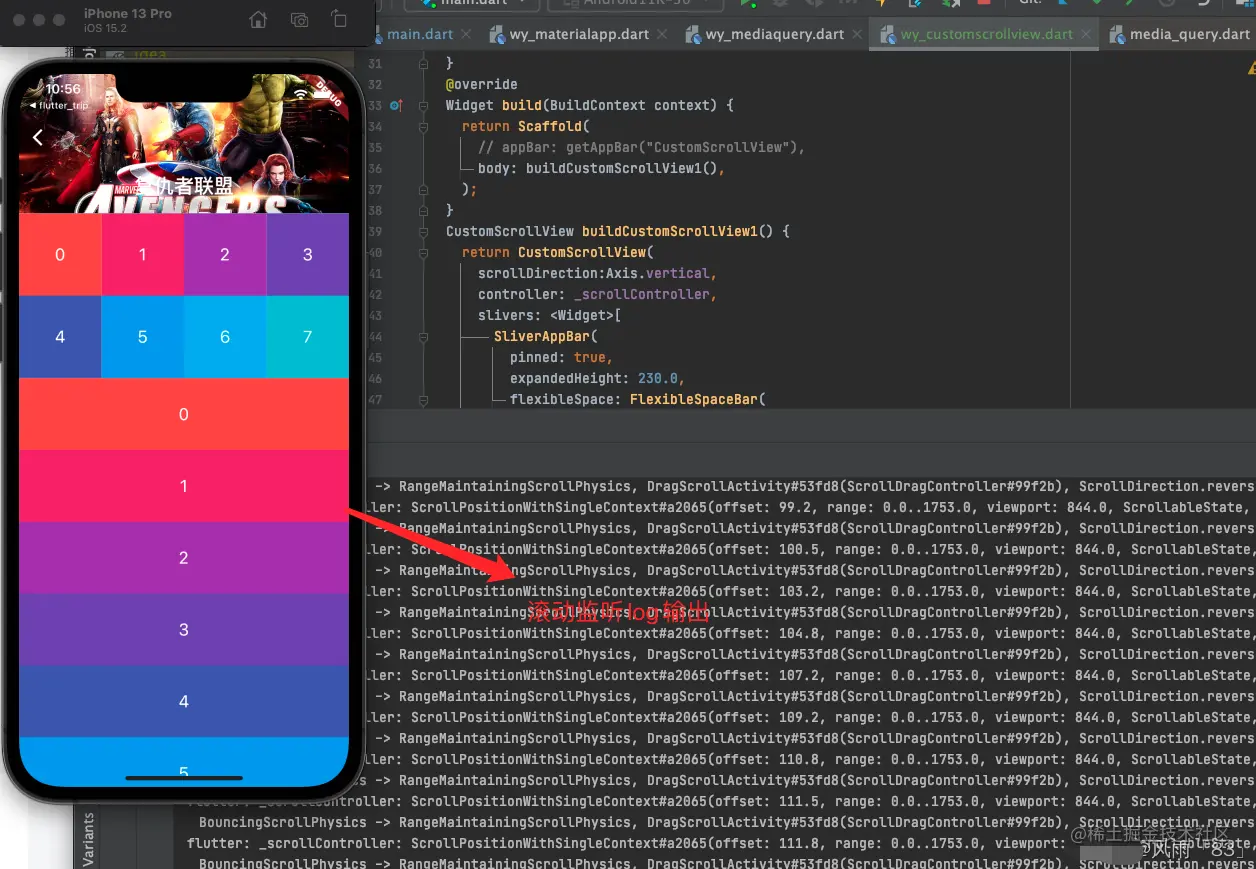Tap the deep purple list row 3

tap(184, 630)
